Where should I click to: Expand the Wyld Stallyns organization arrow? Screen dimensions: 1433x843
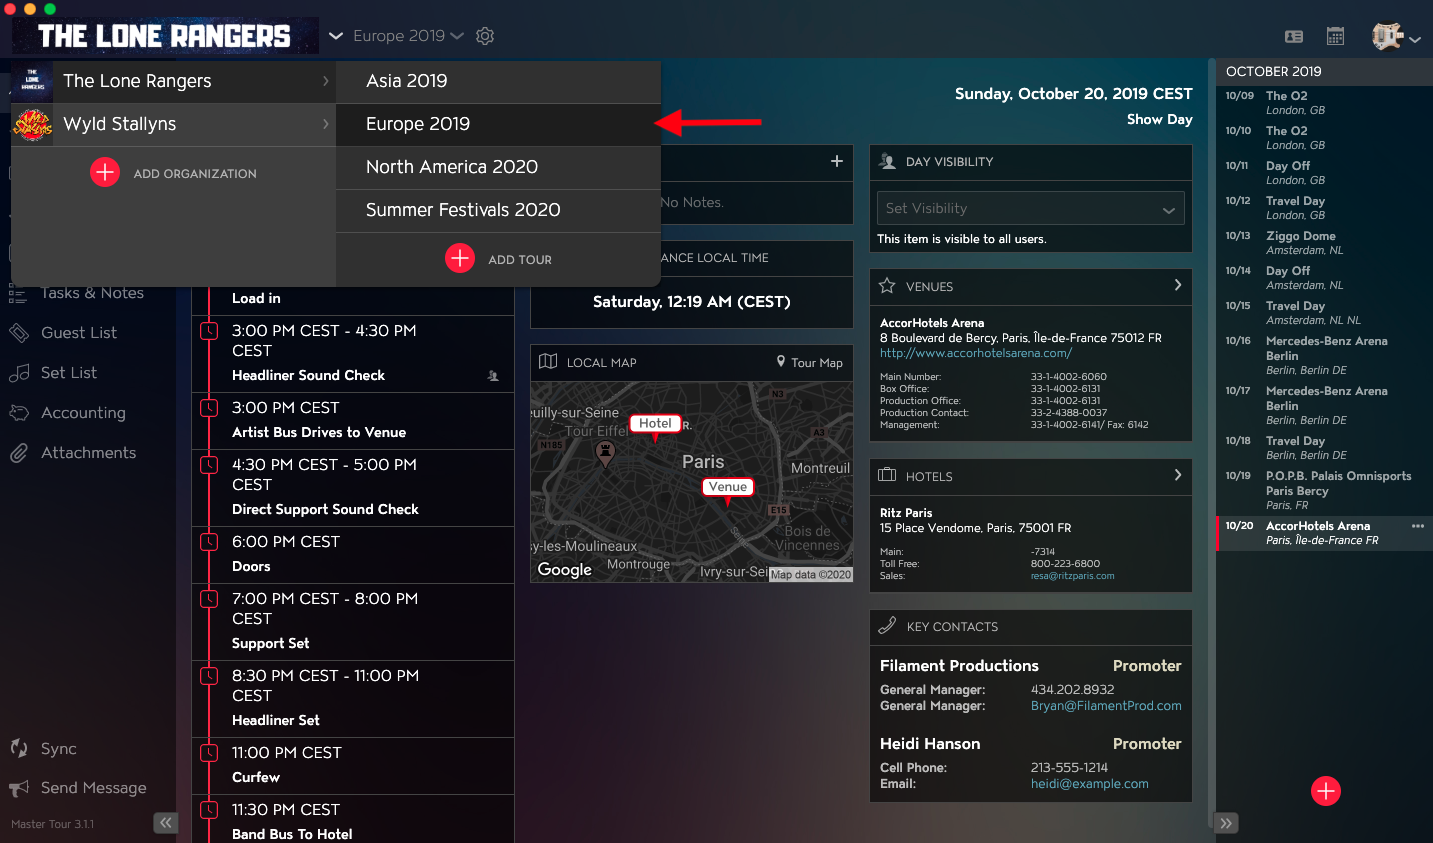(x=326, y=124)
